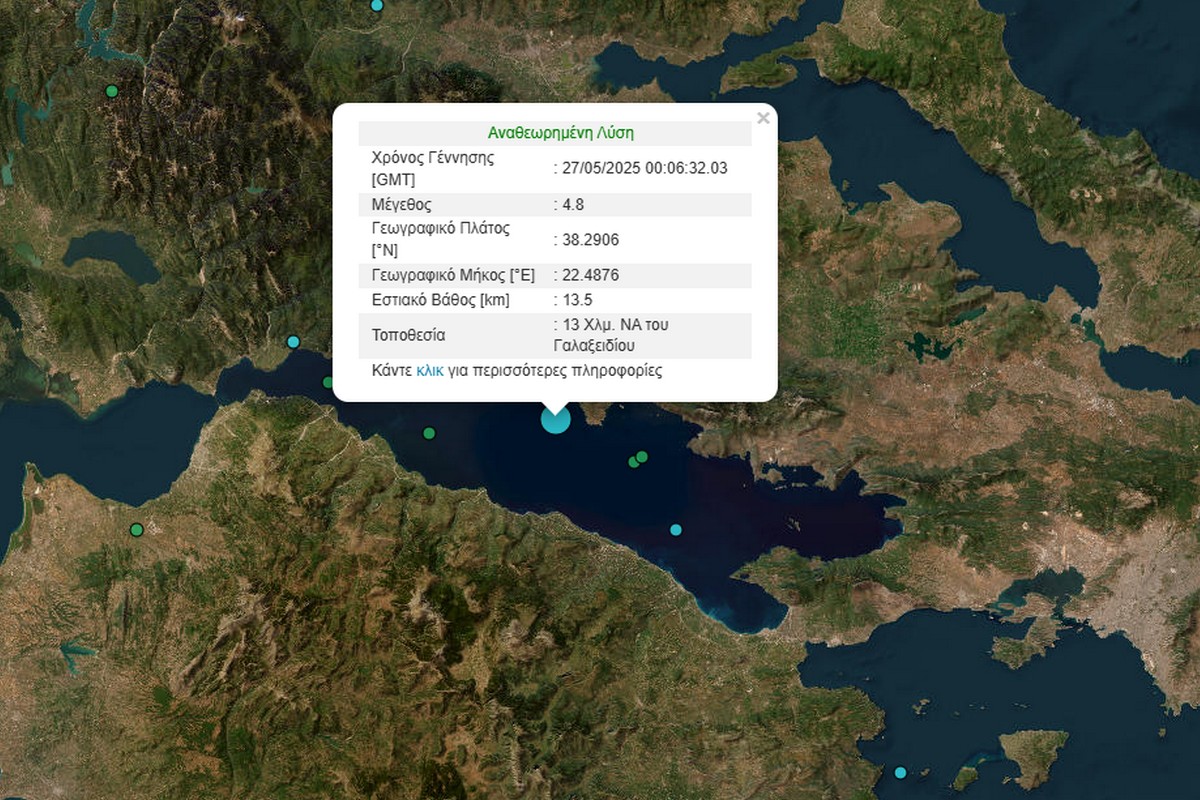Select the small cyan marker southeast of epicenter
The height and width of the screenshot is (800, 1200).
point(676,529)
